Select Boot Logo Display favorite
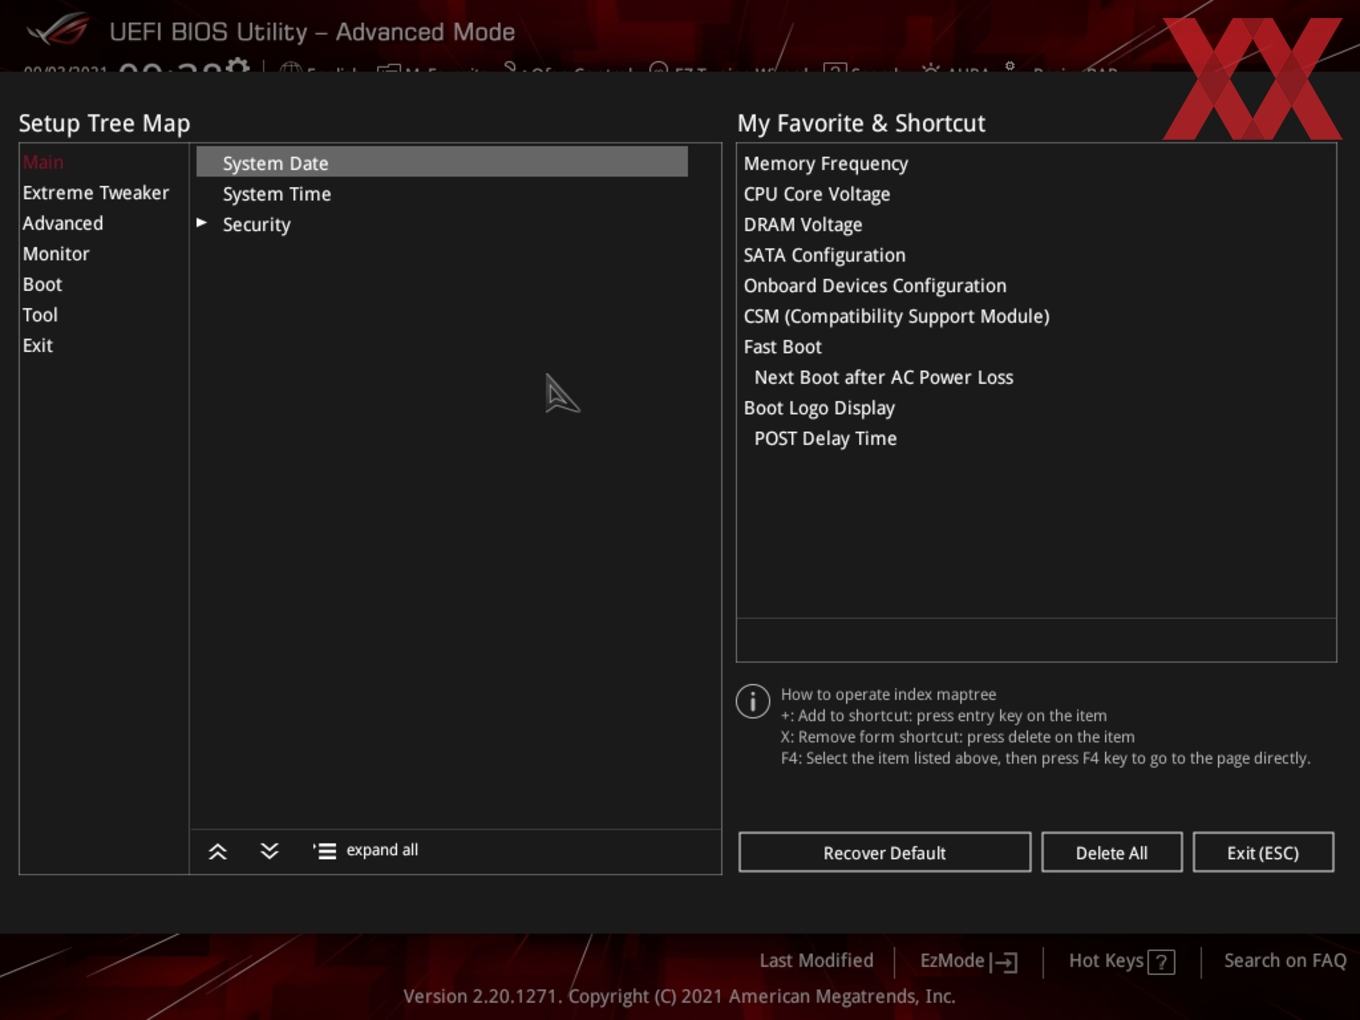1360x1020 pixels. (819, 408)
